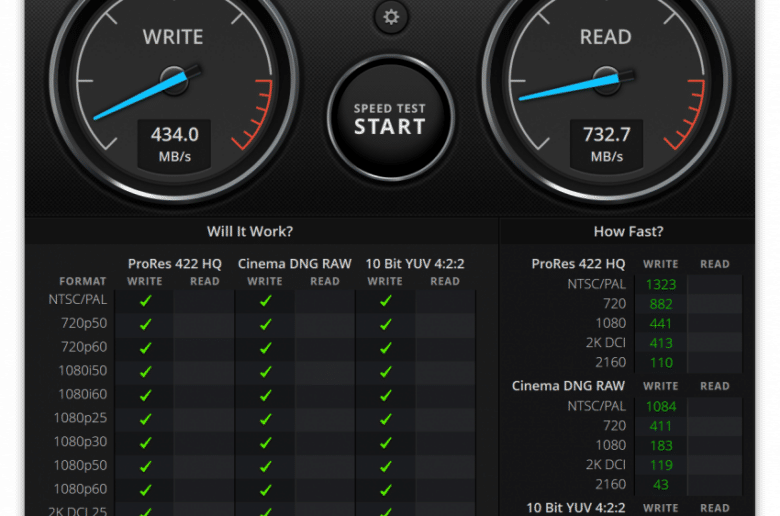Click Cinema DNG RAW write checkmark for 720p60

265,348
